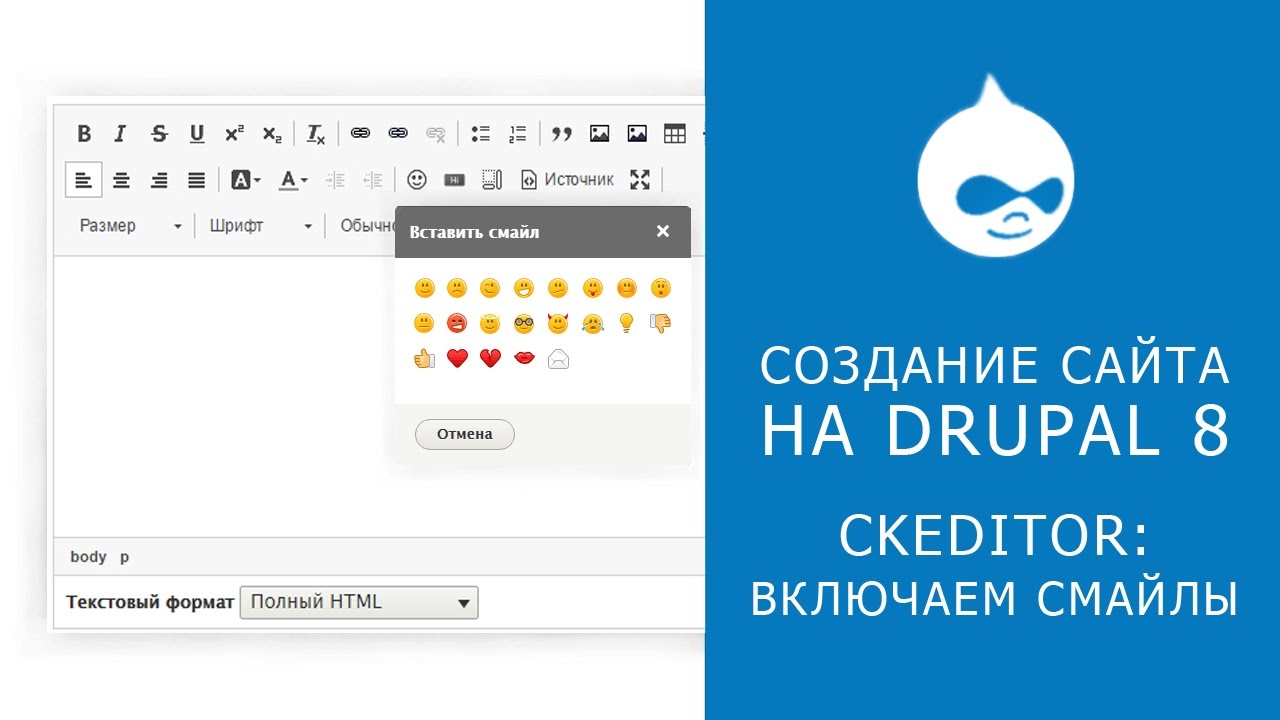This screenshot has width=1280, height=720.
Task: Insert the light bulb emoticon
Action: pos(626,323)
